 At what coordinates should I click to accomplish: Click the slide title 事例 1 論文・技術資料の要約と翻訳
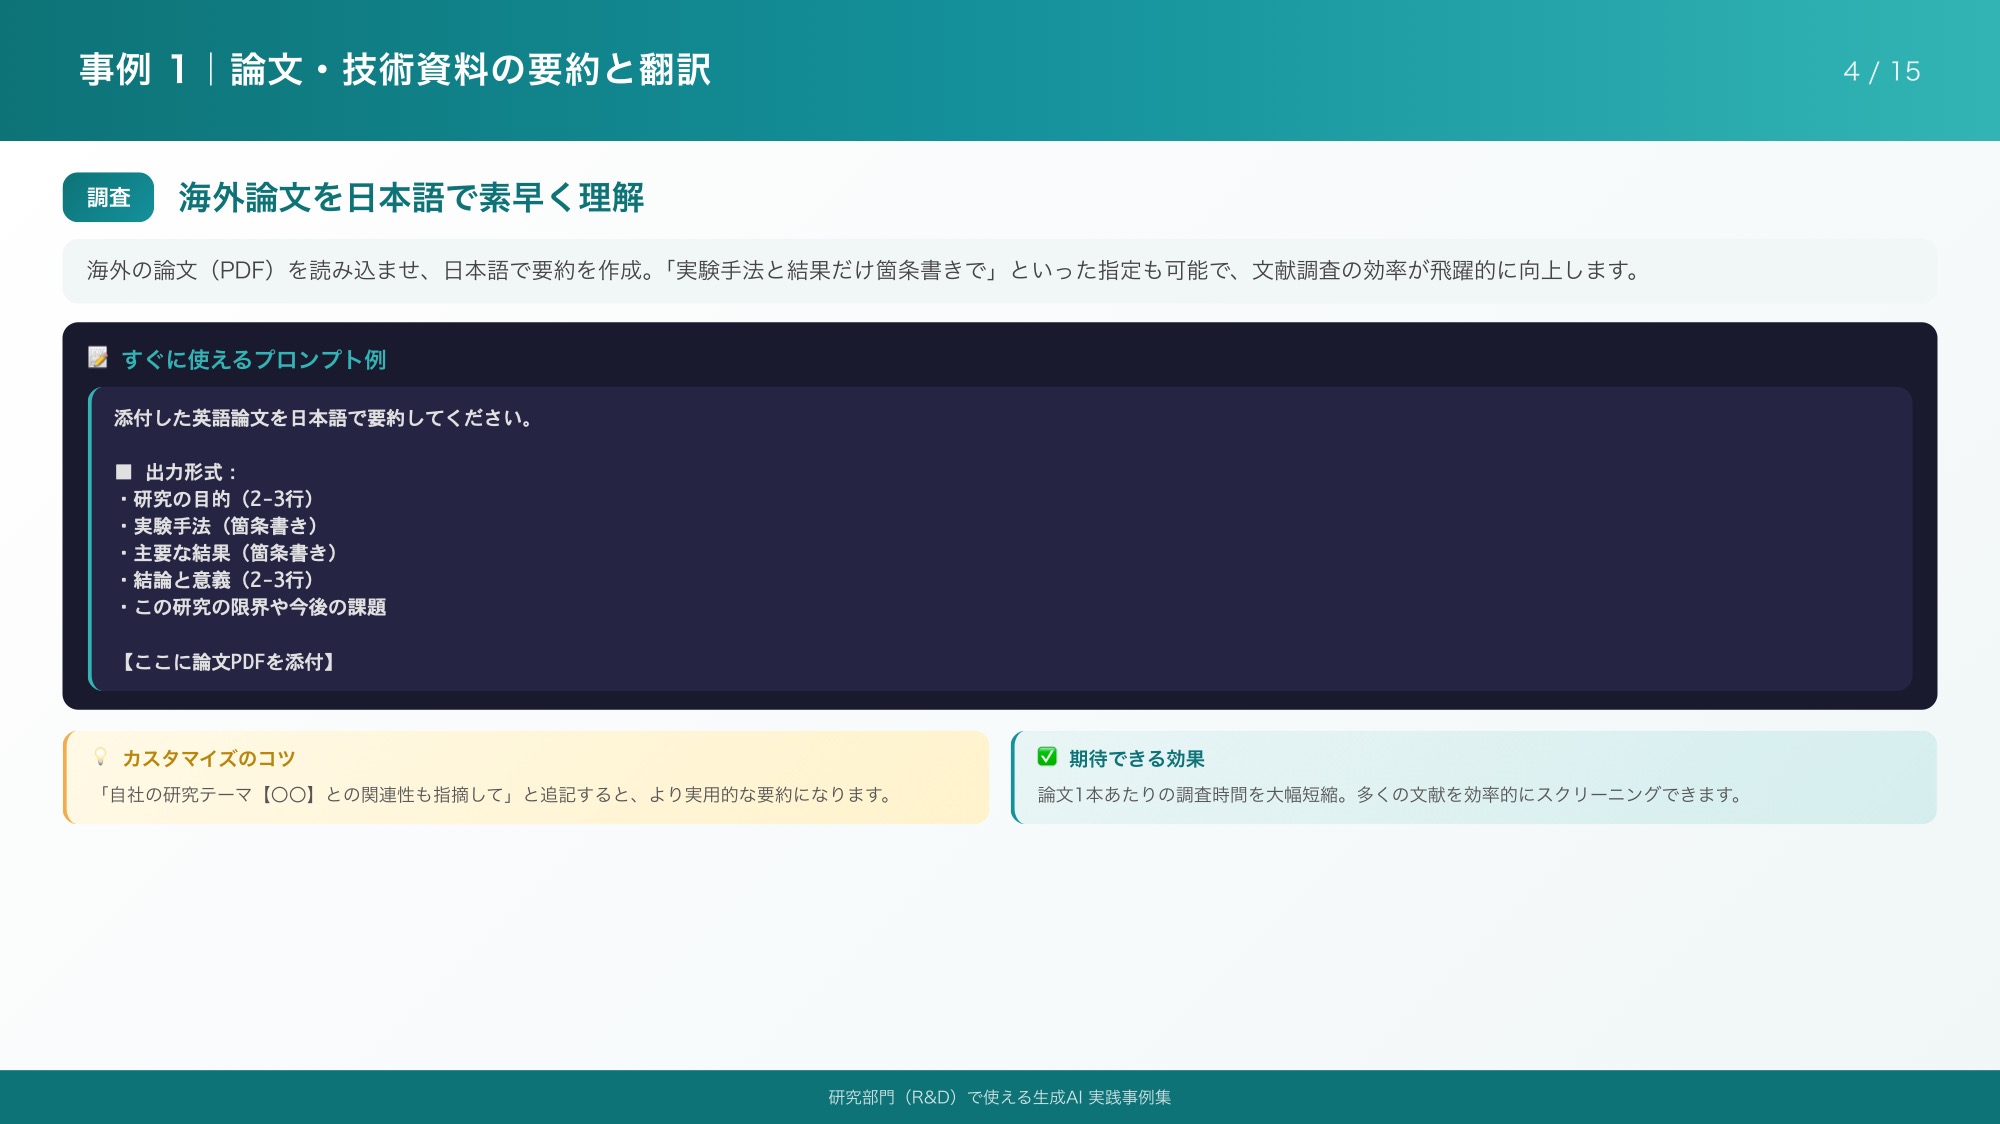click(x=395, y=70)
